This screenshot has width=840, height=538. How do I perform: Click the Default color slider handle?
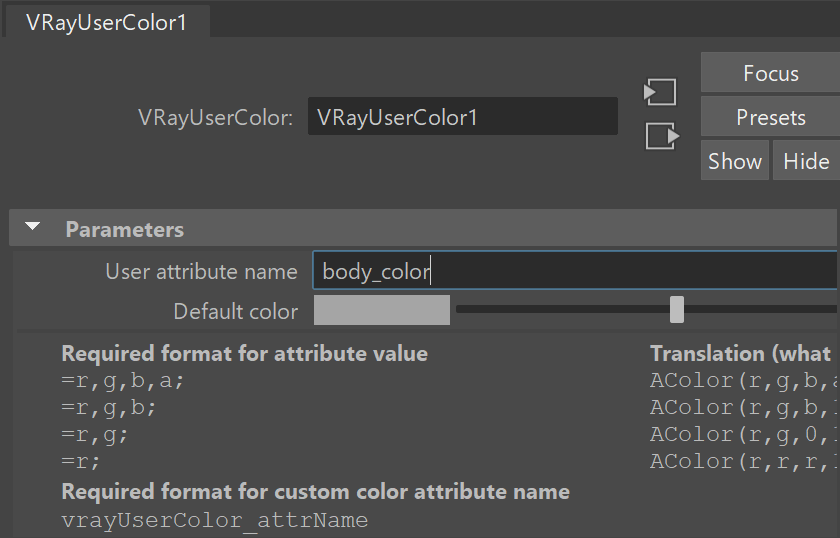[677, 310]
